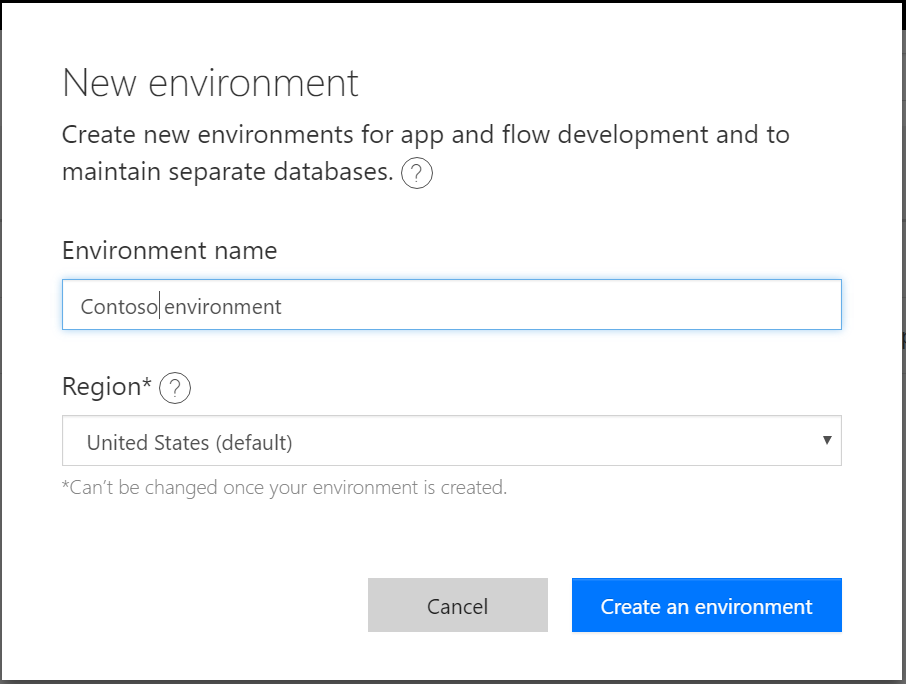Click the New environment dialog heading
906x684 pixels.
[x=210, y=83]
